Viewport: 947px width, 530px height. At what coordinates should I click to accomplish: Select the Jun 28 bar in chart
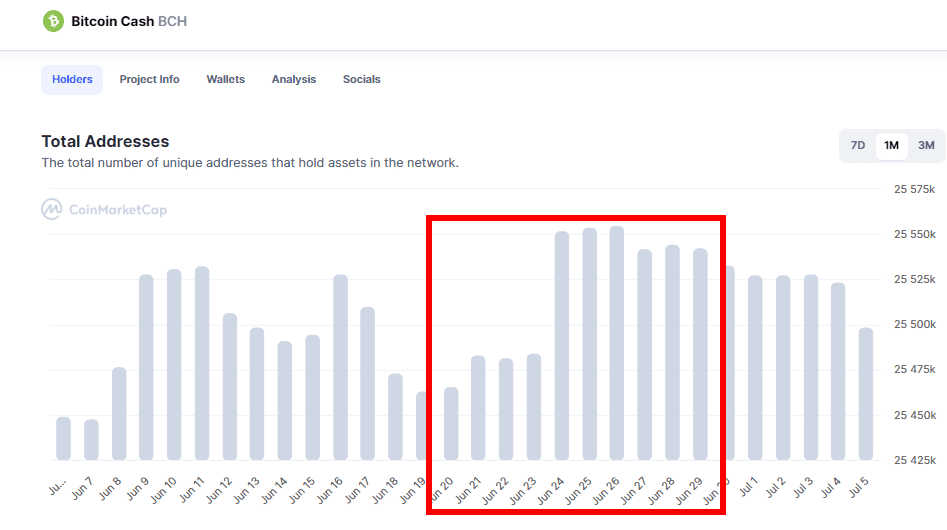point(672,353)
